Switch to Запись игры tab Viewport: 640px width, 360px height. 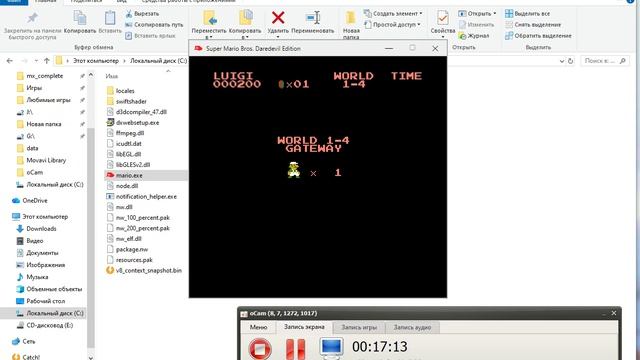[x=359, y=327]
